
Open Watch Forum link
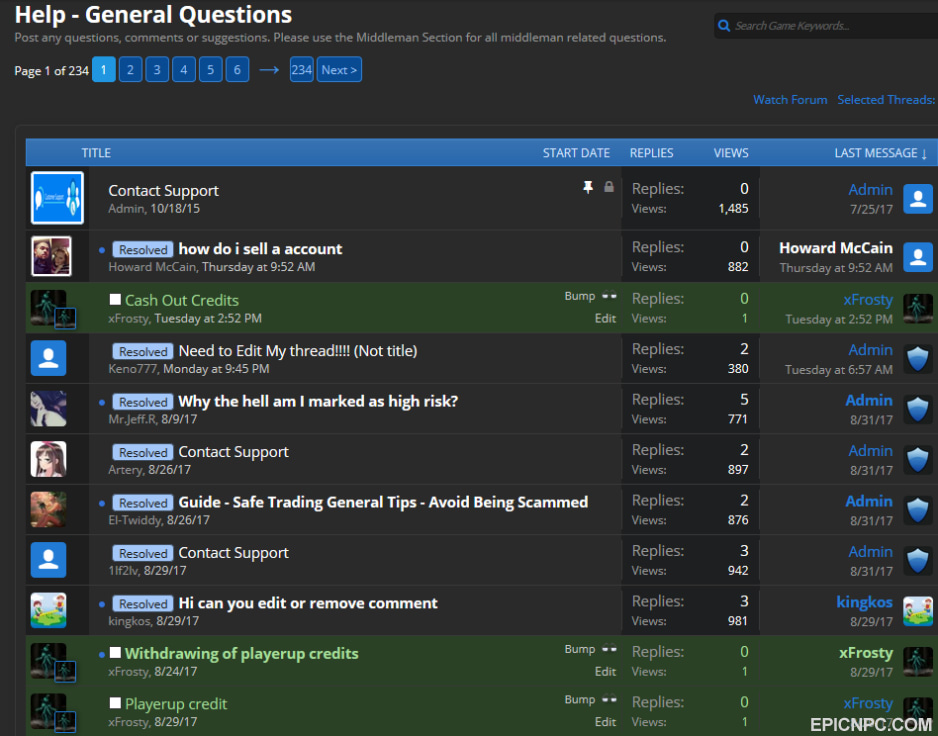pos(790,100)
